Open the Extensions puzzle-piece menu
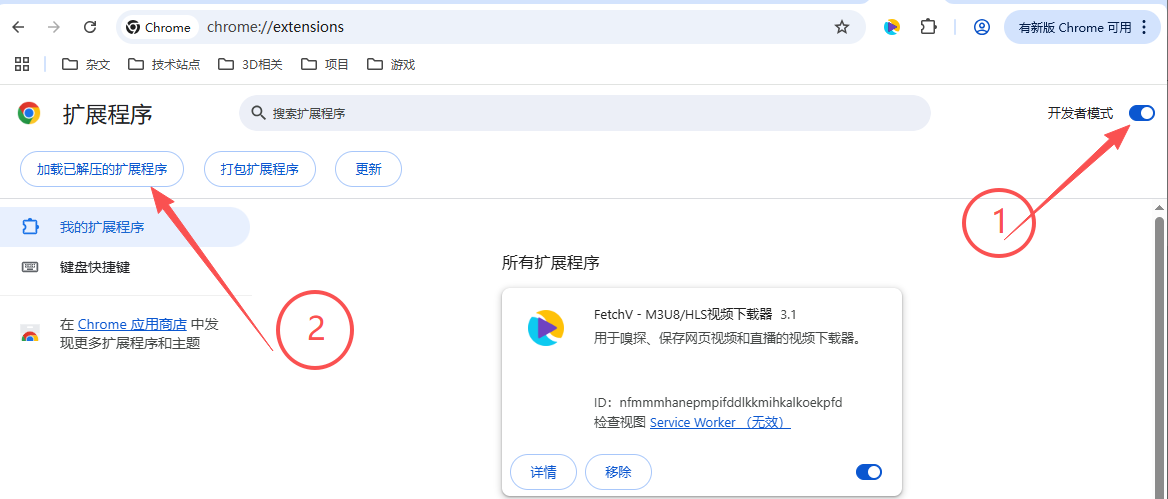 928,27
